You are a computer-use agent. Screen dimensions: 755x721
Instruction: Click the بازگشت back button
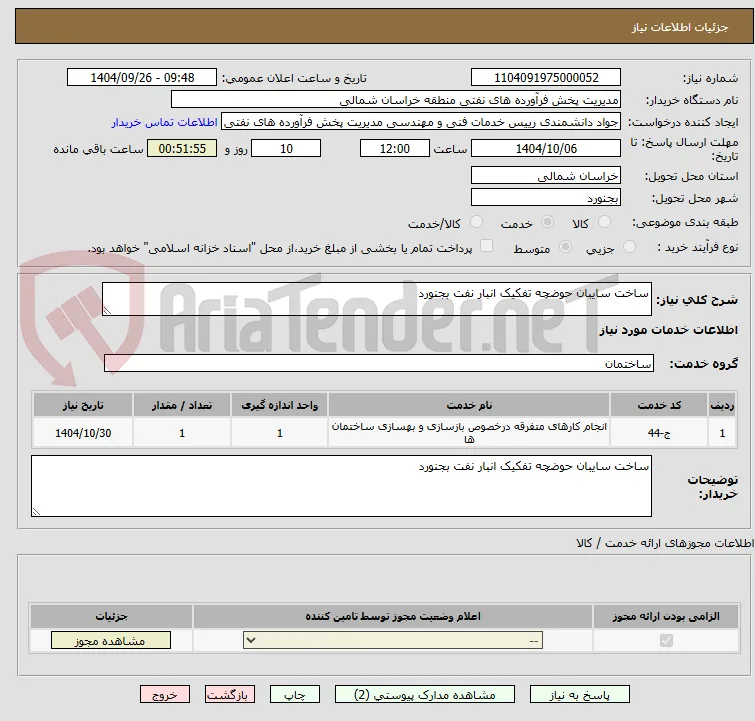230,695
